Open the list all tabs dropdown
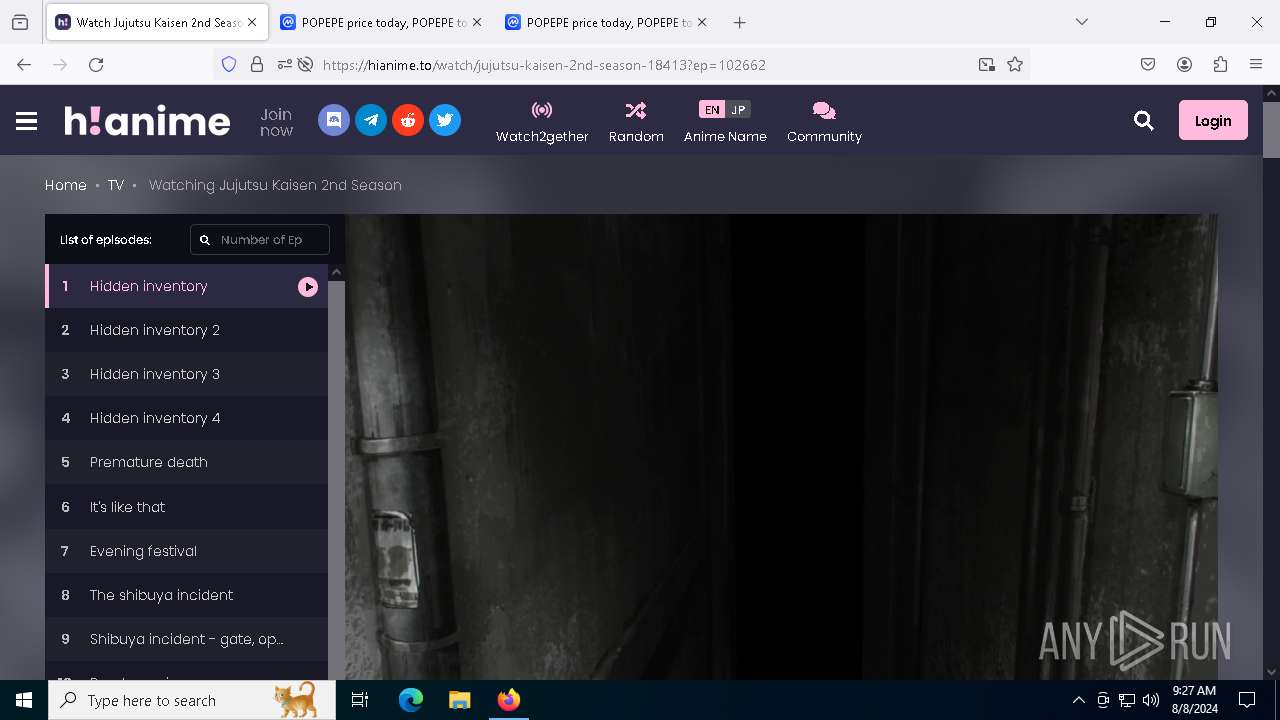The width and height of the screenshot is (1280, 720). (x=1081, y=22)
